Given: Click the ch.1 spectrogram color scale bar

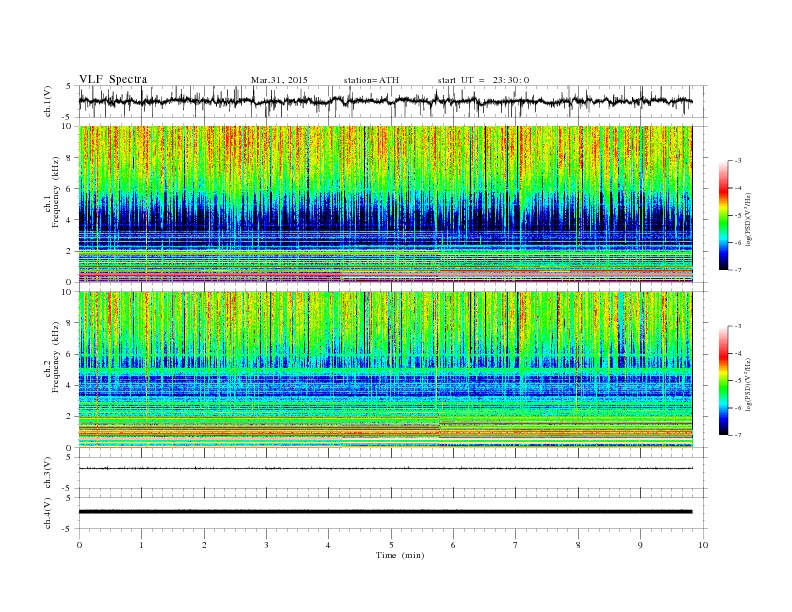Looking at the screenshot, I should pos(723,215).
